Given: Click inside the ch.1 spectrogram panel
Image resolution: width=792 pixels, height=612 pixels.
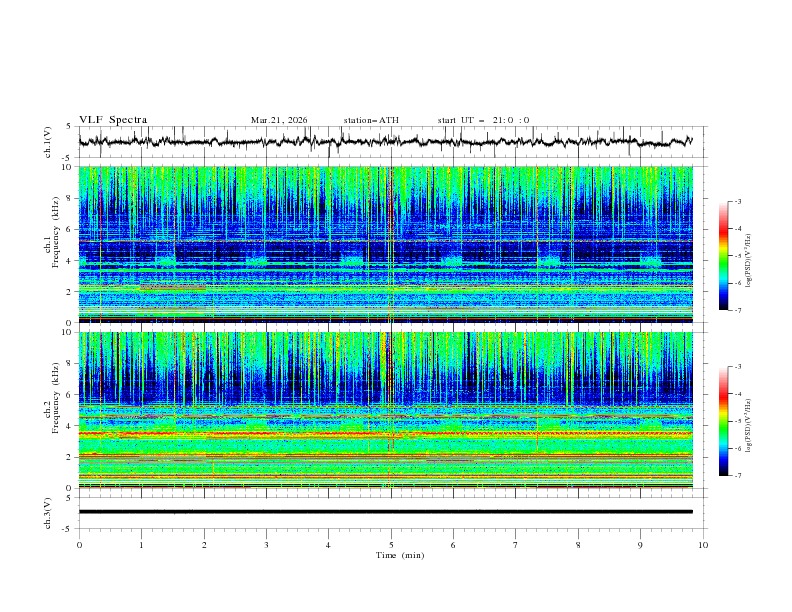Looking at the screenshot, I should click(386, 244).
